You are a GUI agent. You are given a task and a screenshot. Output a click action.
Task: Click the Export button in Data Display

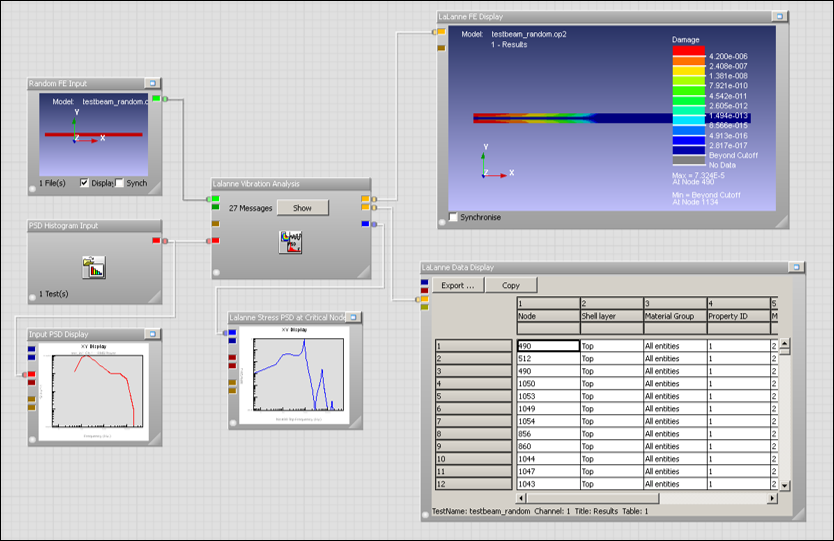coord(457,285)
